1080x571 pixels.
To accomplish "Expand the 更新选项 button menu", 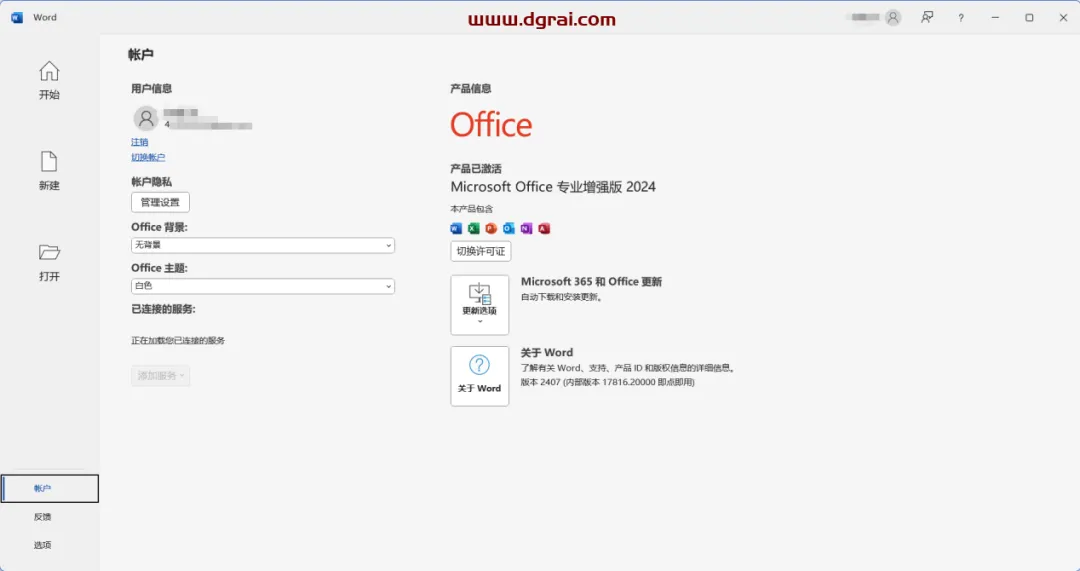I will (479, 305).
